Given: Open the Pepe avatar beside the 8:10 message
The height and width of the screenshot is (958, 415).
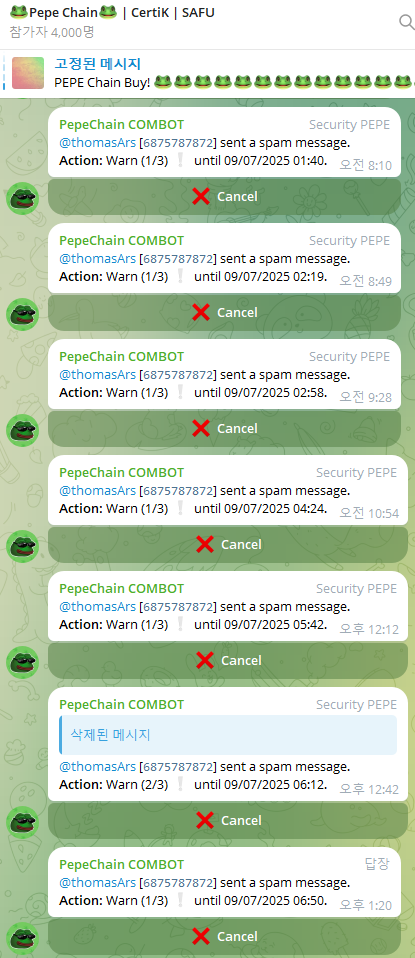Looking at the screenshot, I should 23,199.
